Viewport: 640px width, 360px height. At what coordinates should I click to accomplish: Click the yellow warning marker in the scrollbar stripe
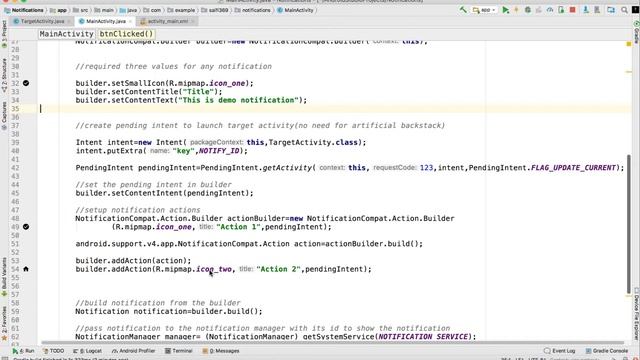(x=629, y=44)
